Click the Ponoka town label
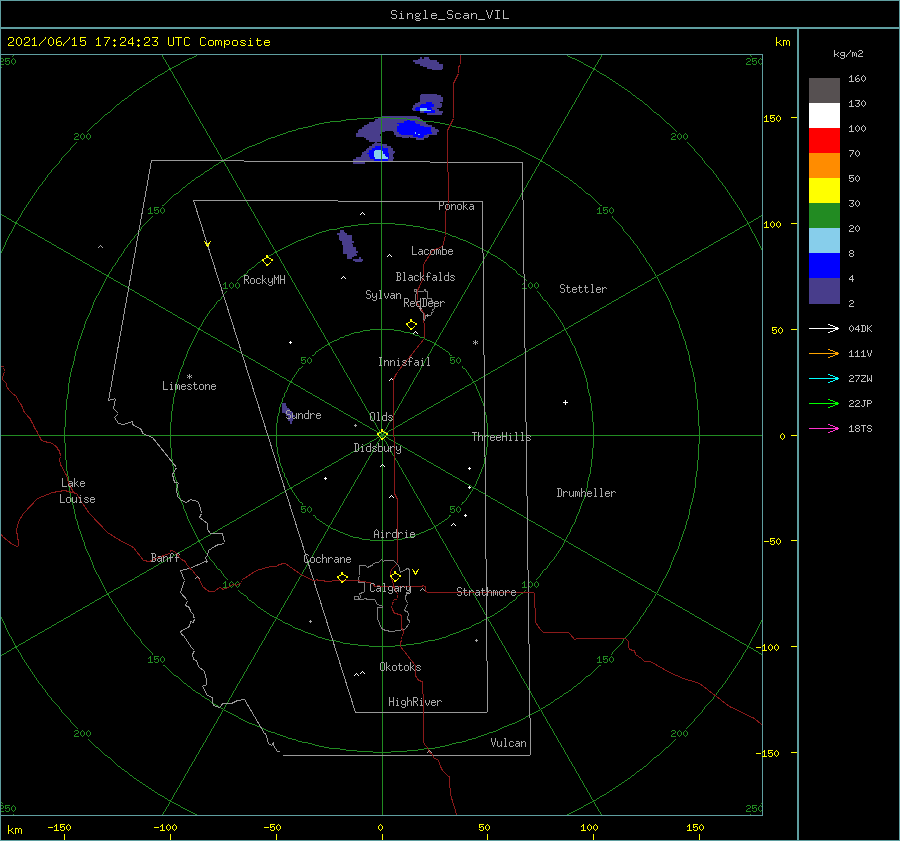 pyautogui.click(x=456, y=206)
